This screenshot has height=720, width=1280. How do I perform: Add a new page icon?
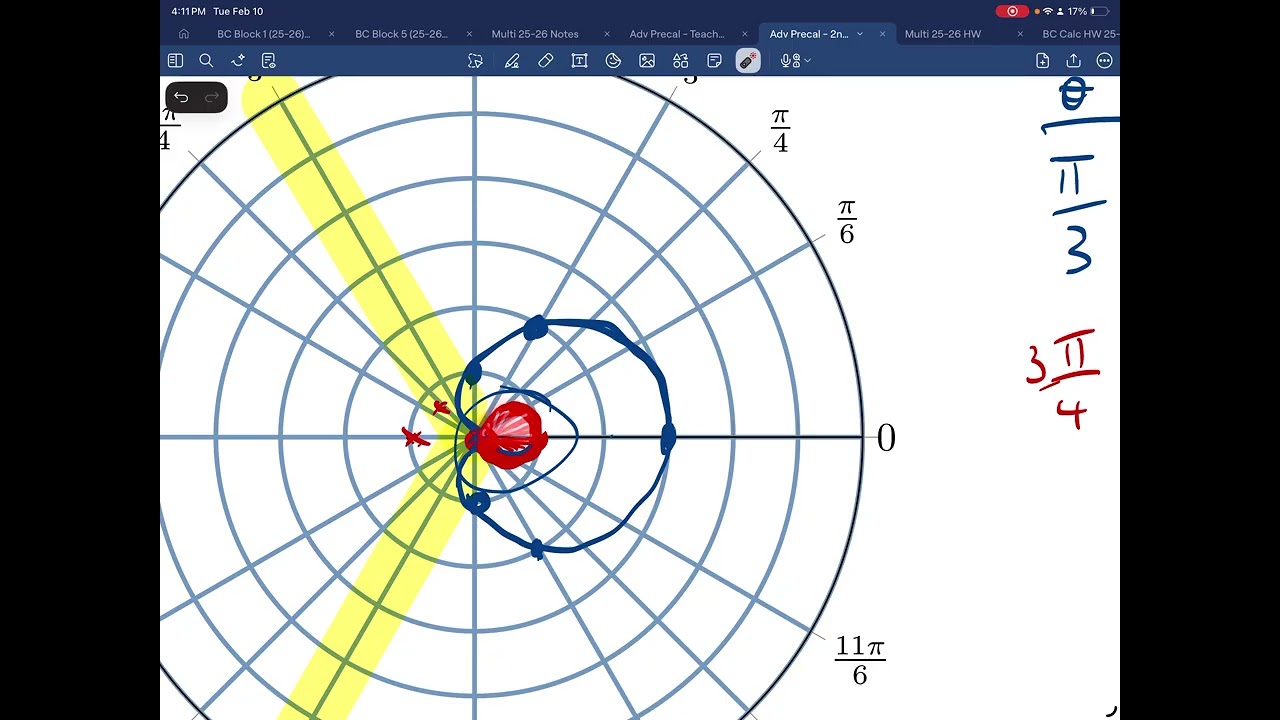pyautogui.click(x=1043, y=61)
